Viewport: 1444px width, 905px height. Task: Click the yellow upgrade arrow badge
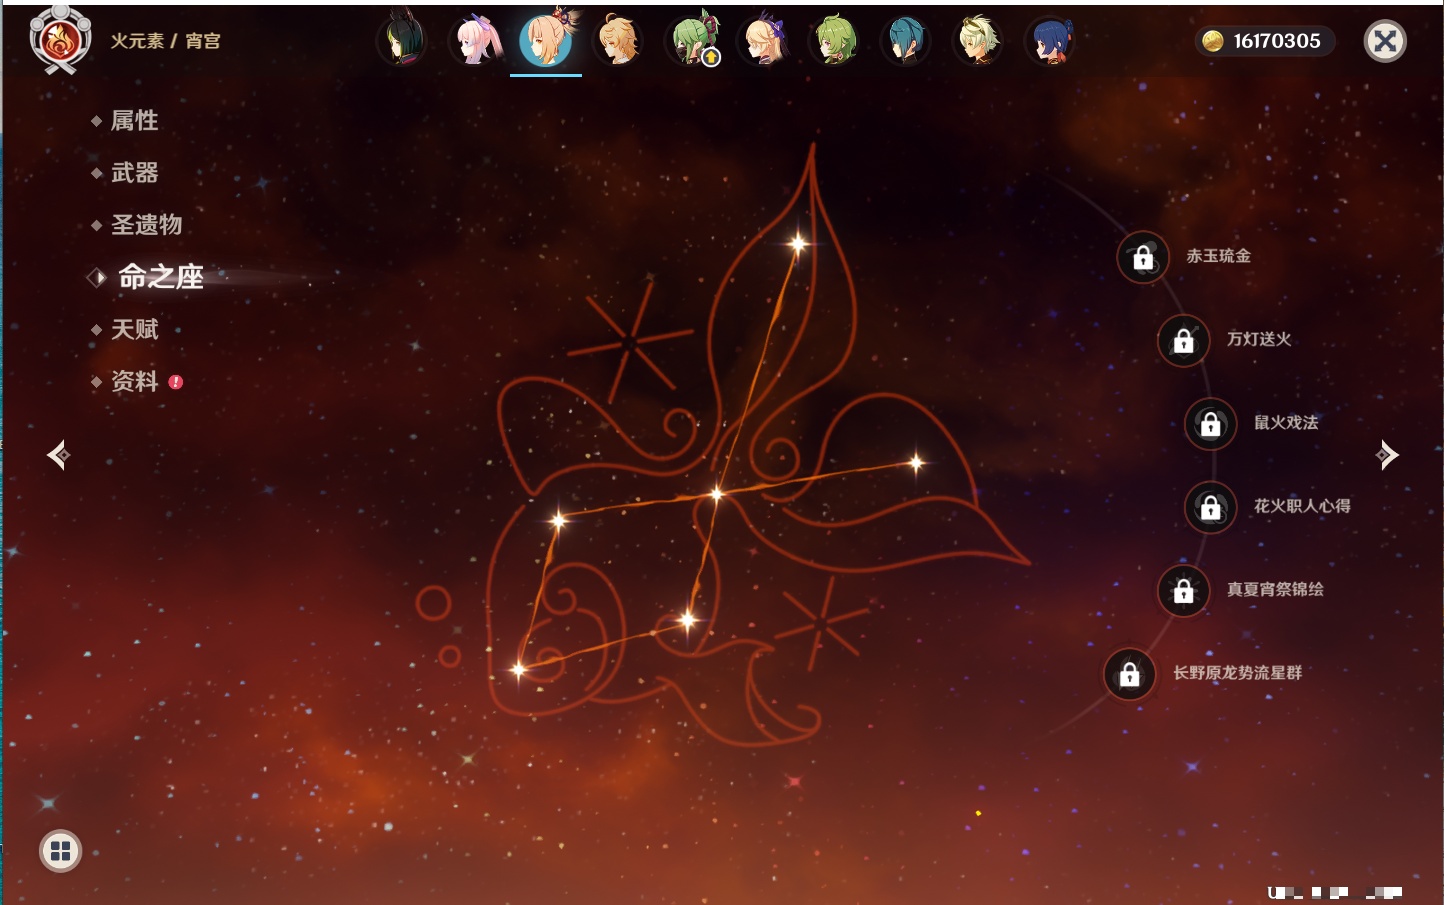coord(711,58)
